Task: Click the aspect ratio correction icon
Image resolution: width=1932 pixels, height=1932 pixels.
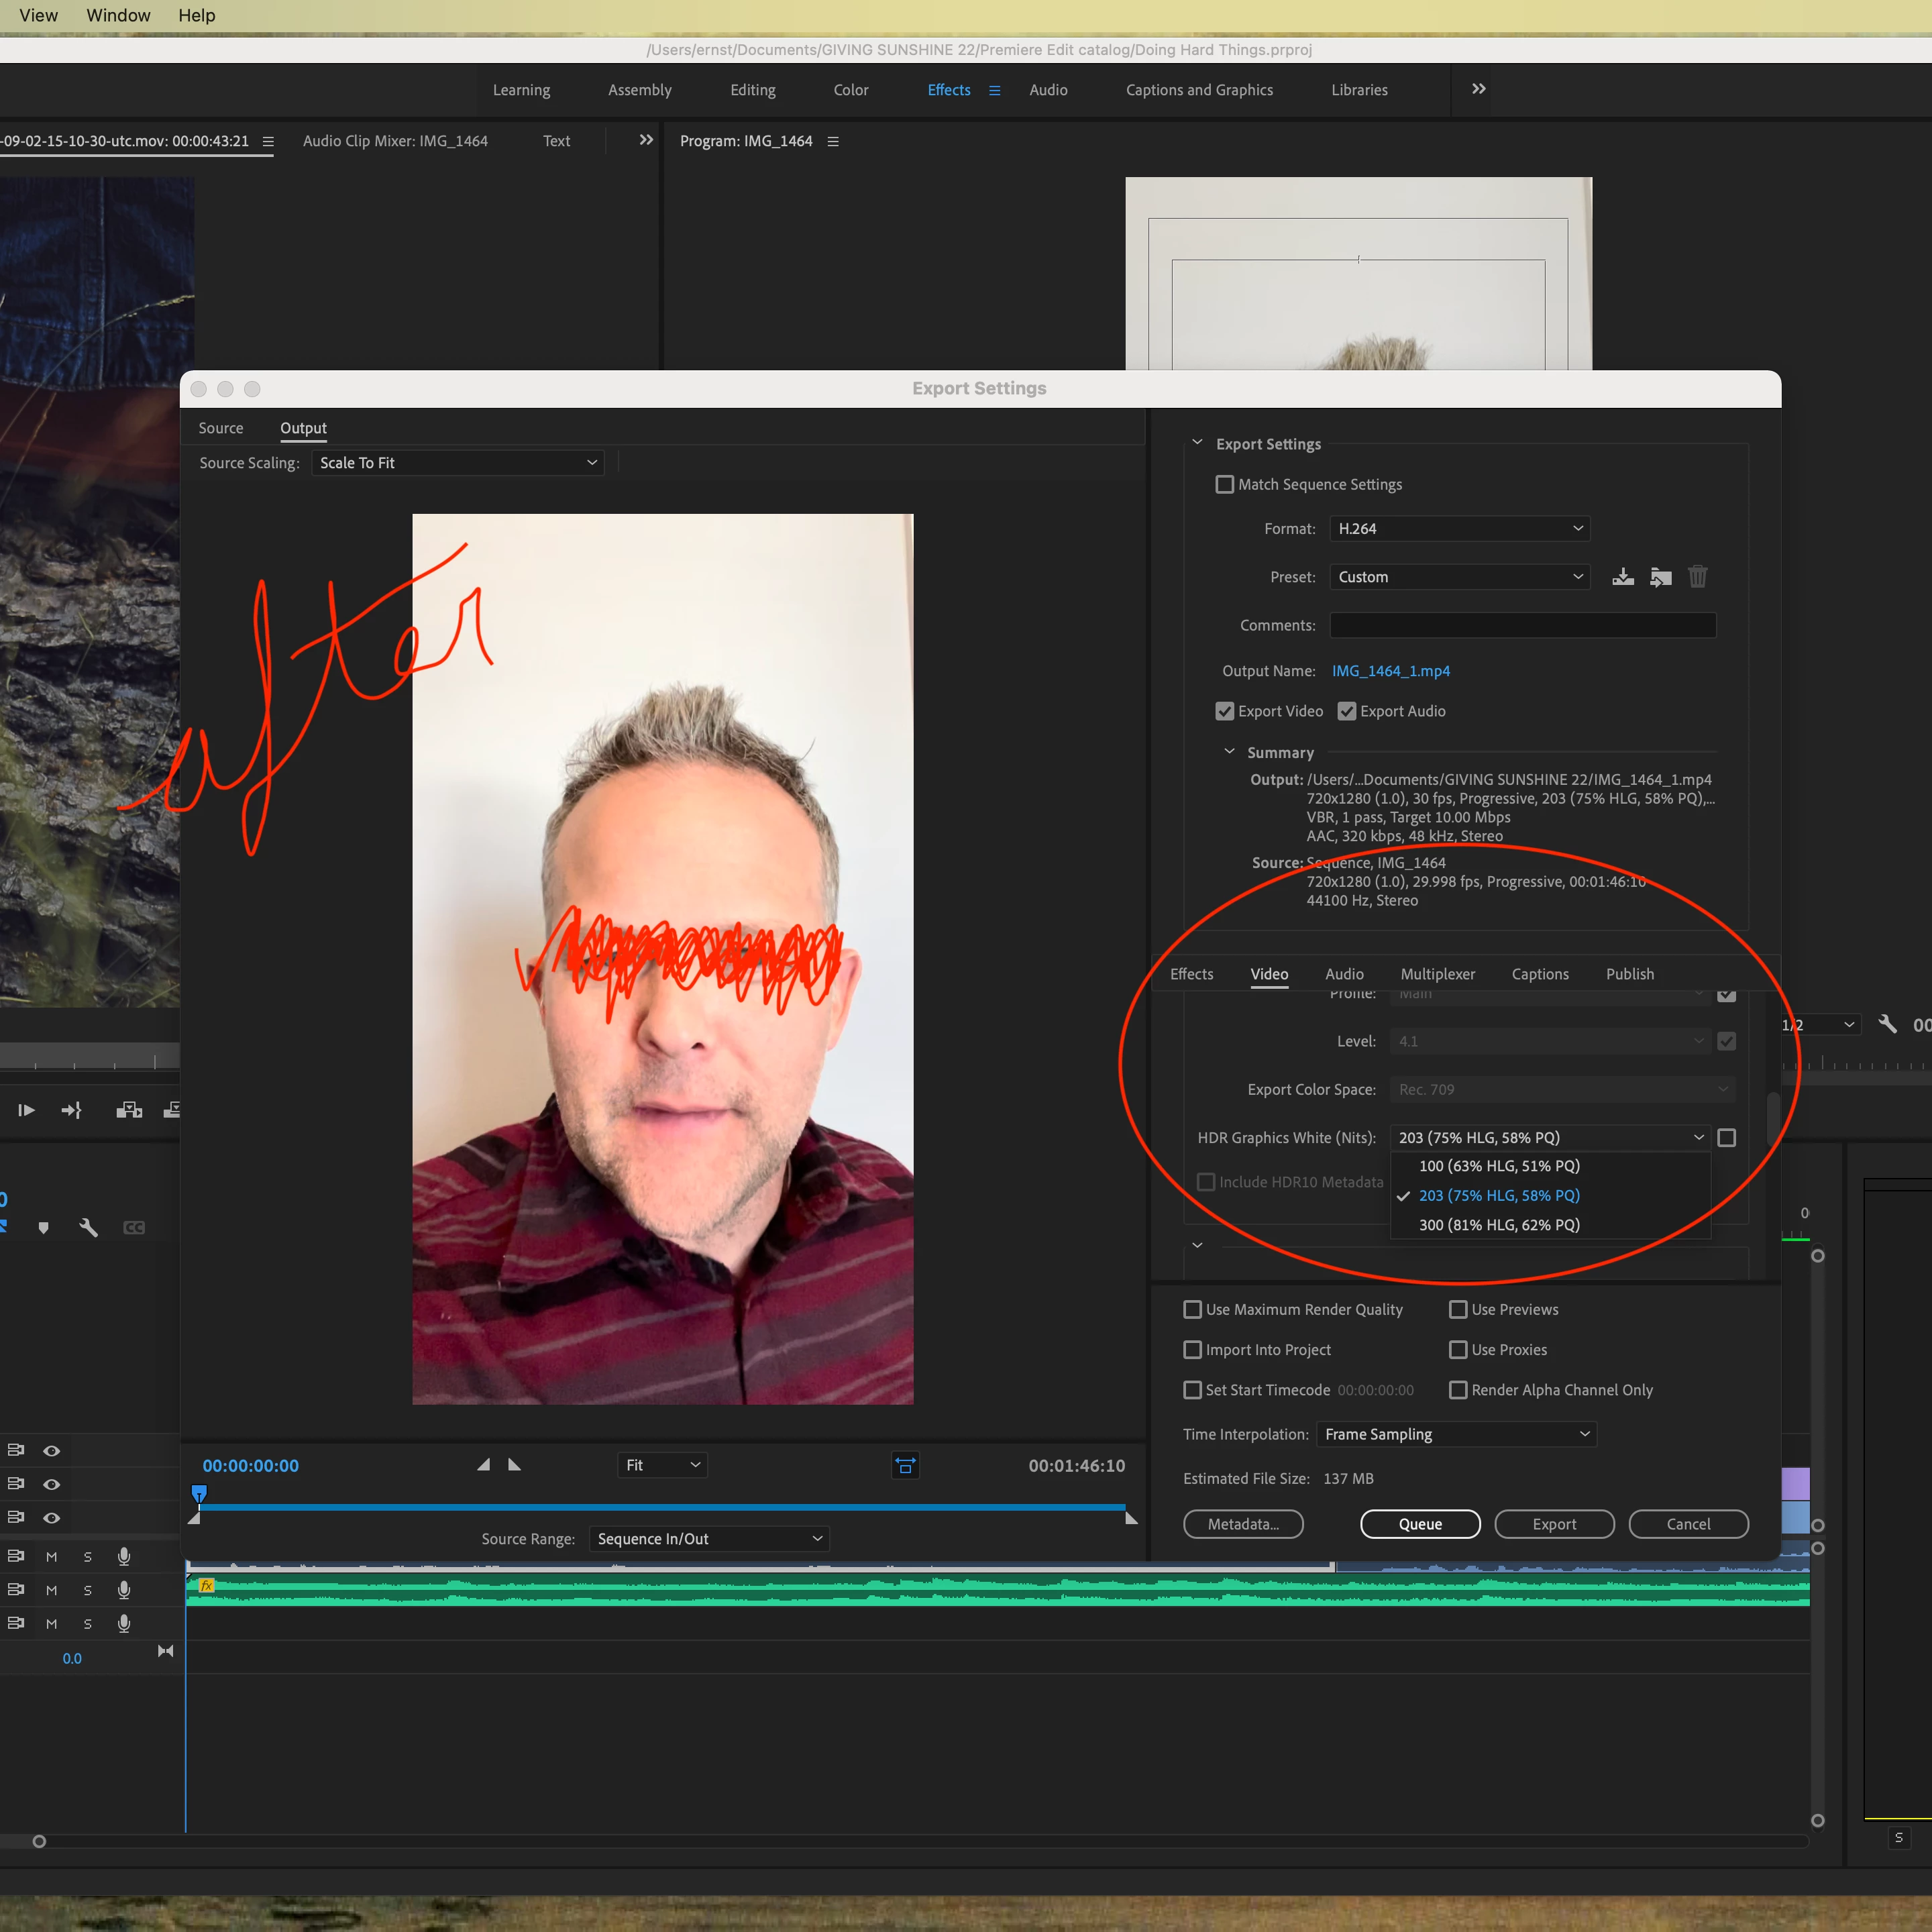Action: tap(905, 1466)
